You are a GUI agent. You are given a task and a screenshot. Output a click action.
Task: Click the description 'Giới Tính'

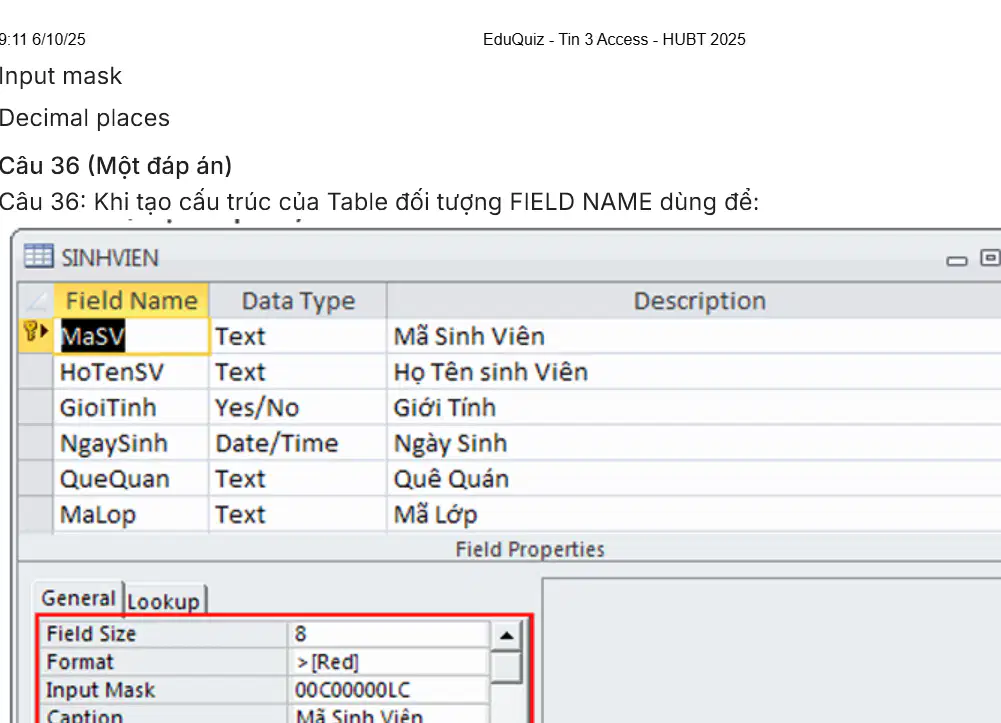click(445, 408)
